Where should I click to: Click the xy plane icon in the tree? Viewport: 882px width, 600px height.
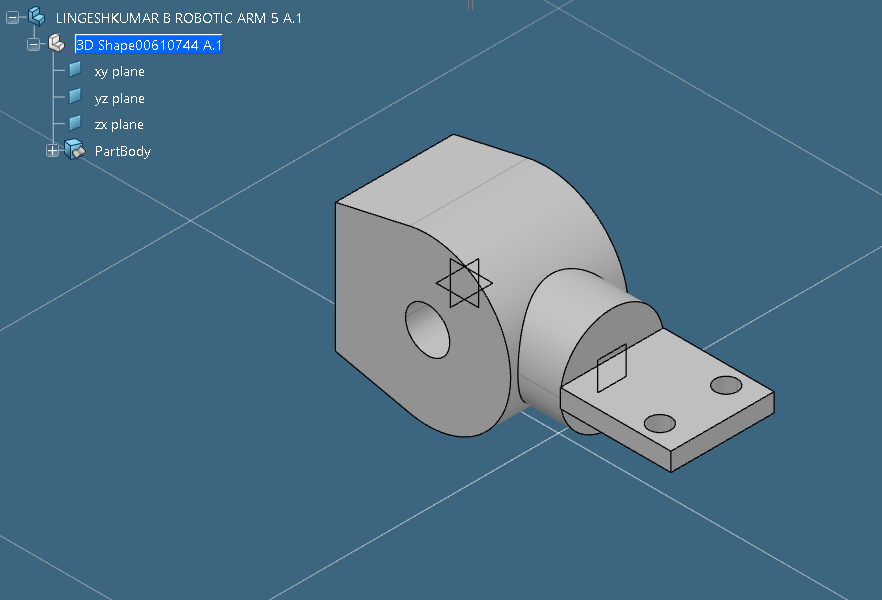pyautogui.click(x=73, y=69)
